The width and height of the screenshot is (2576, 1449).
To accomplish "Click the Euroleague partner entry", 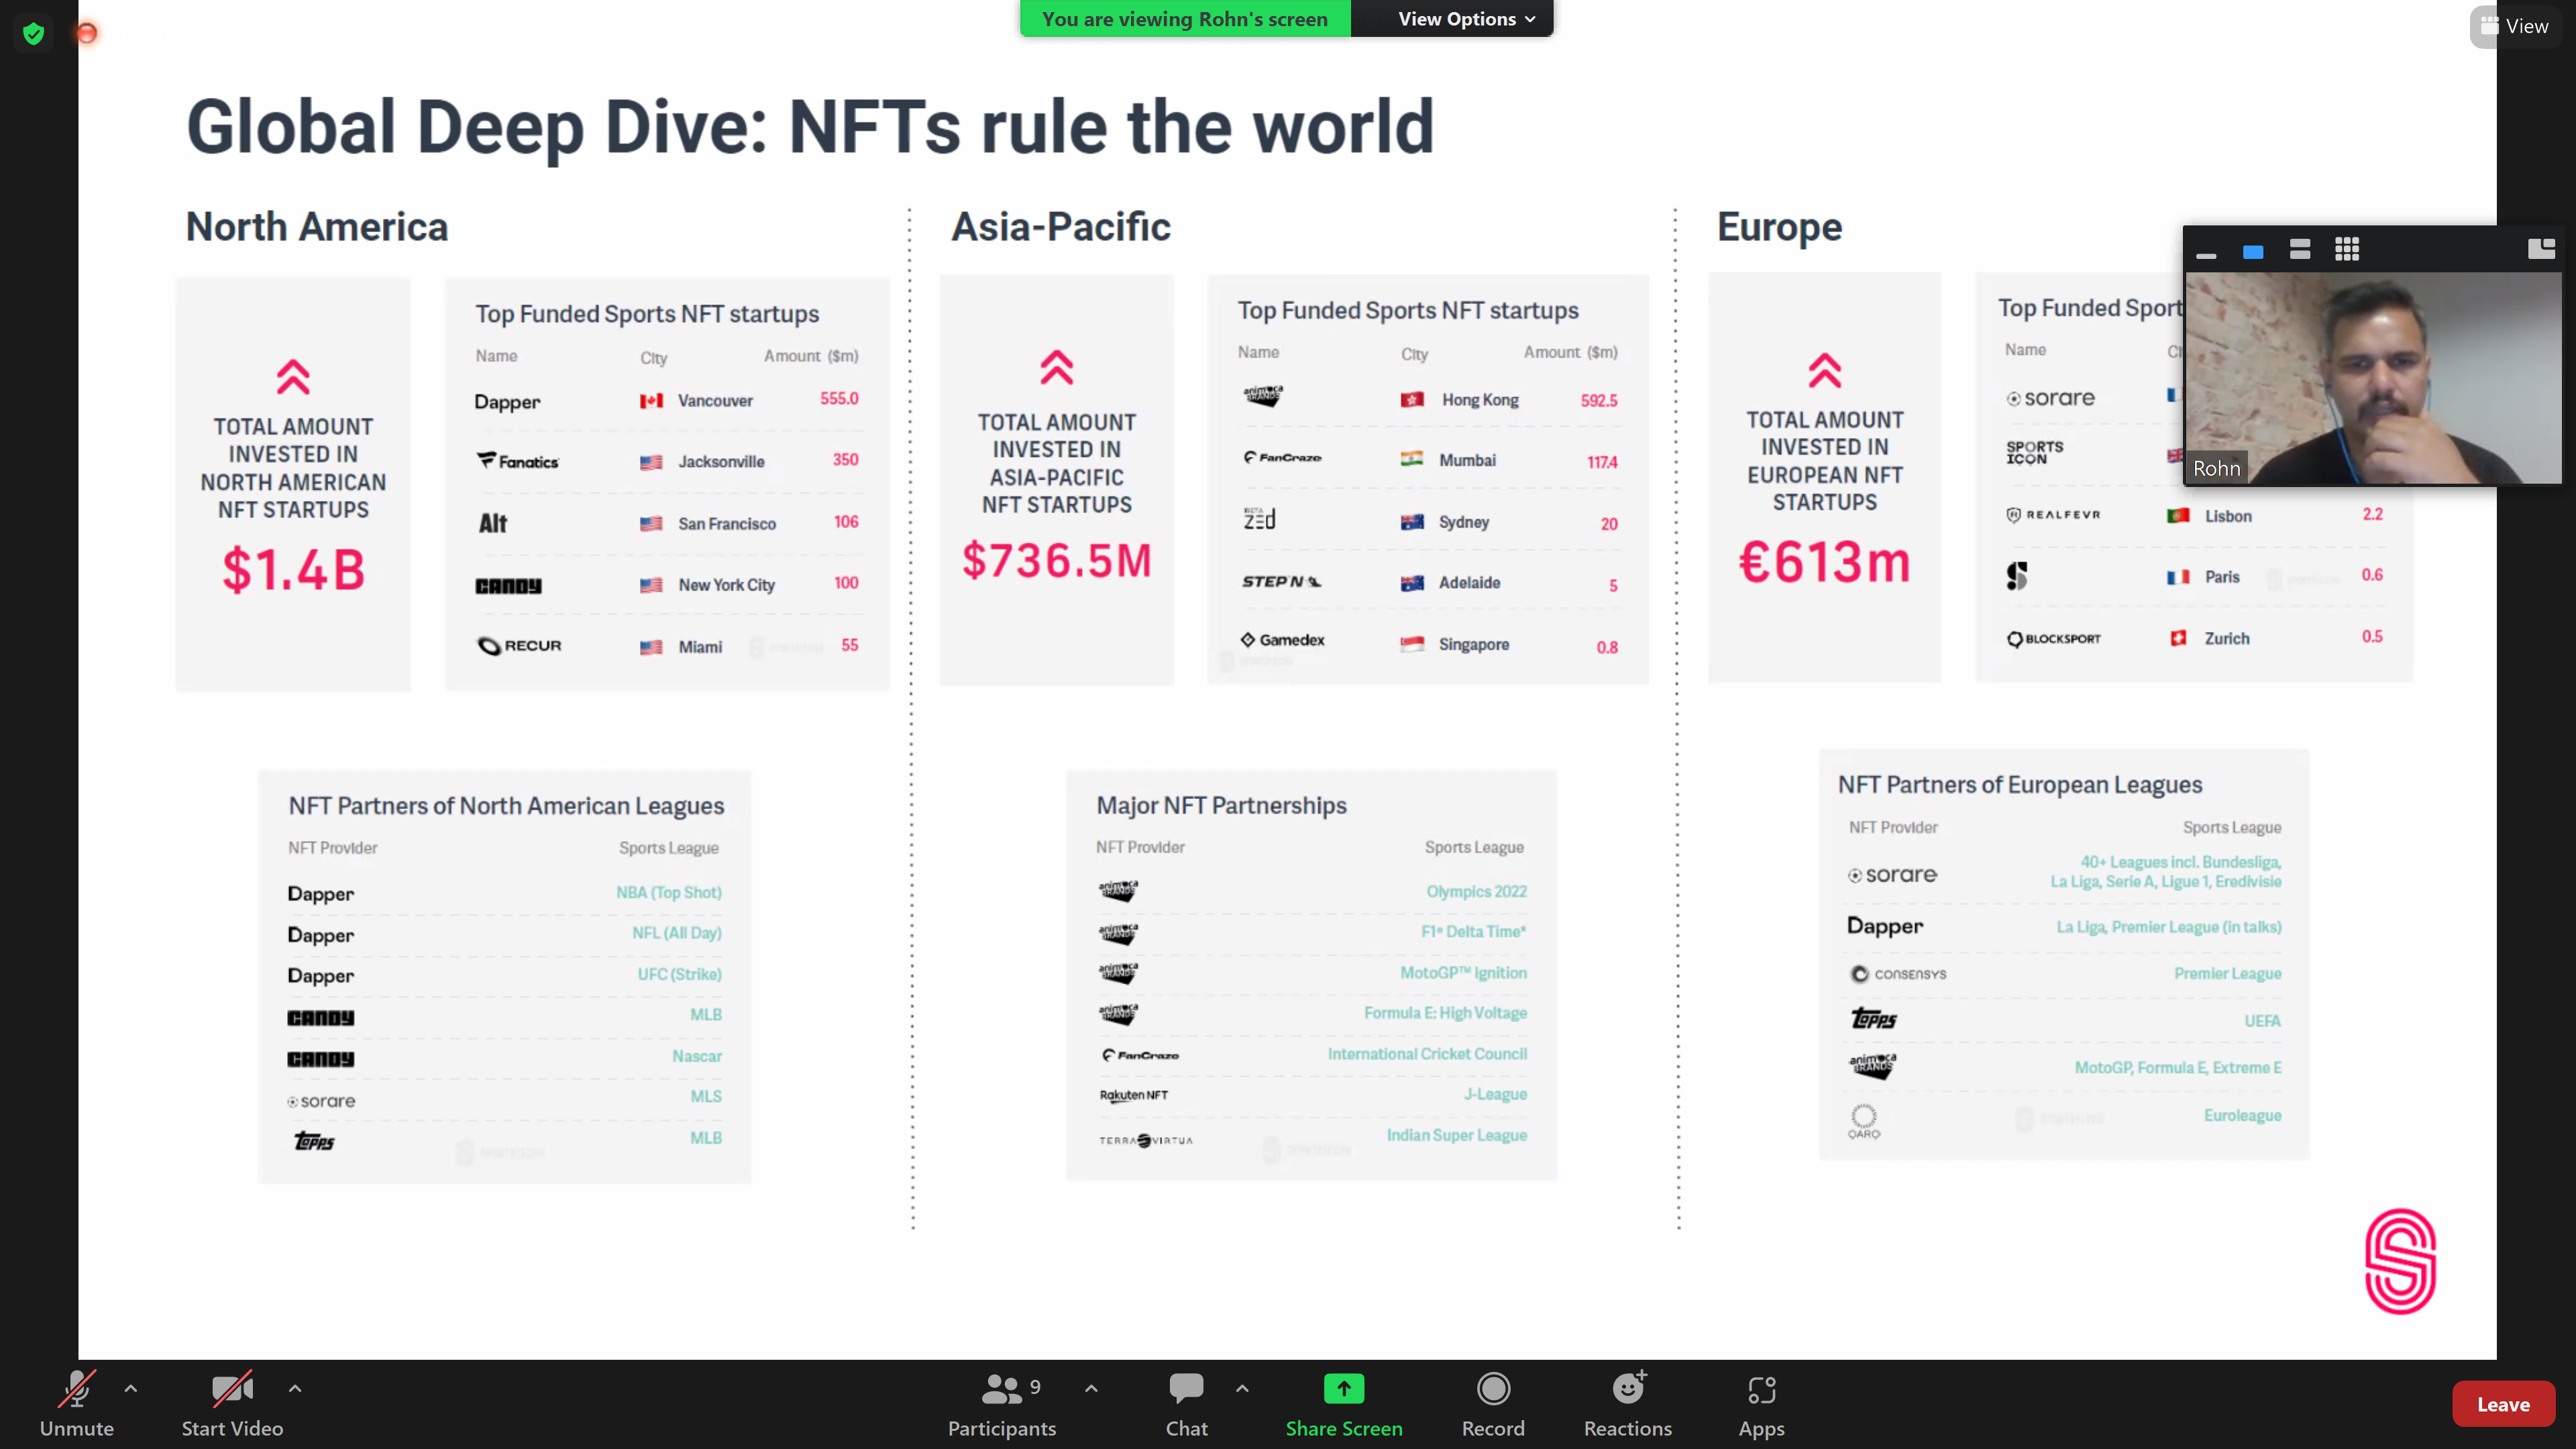I will pyautogui.click(x=2242, y=1116).
